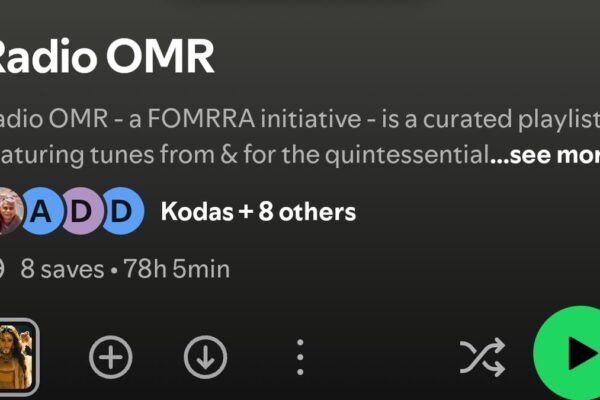Open Kodas + 8 others collaborators
Image resolution: width=600 pixels, height=400 pixels.
pyautogui.click(x=258, y=211)
